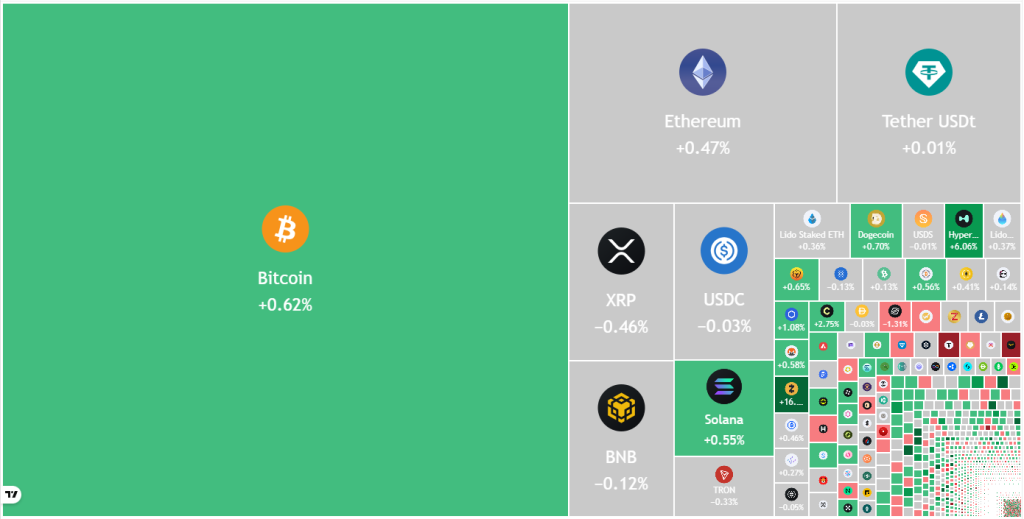Click the Ethereum diamond icon
Viewport: 1024px width, 519px height.
(x=702, y=73)
